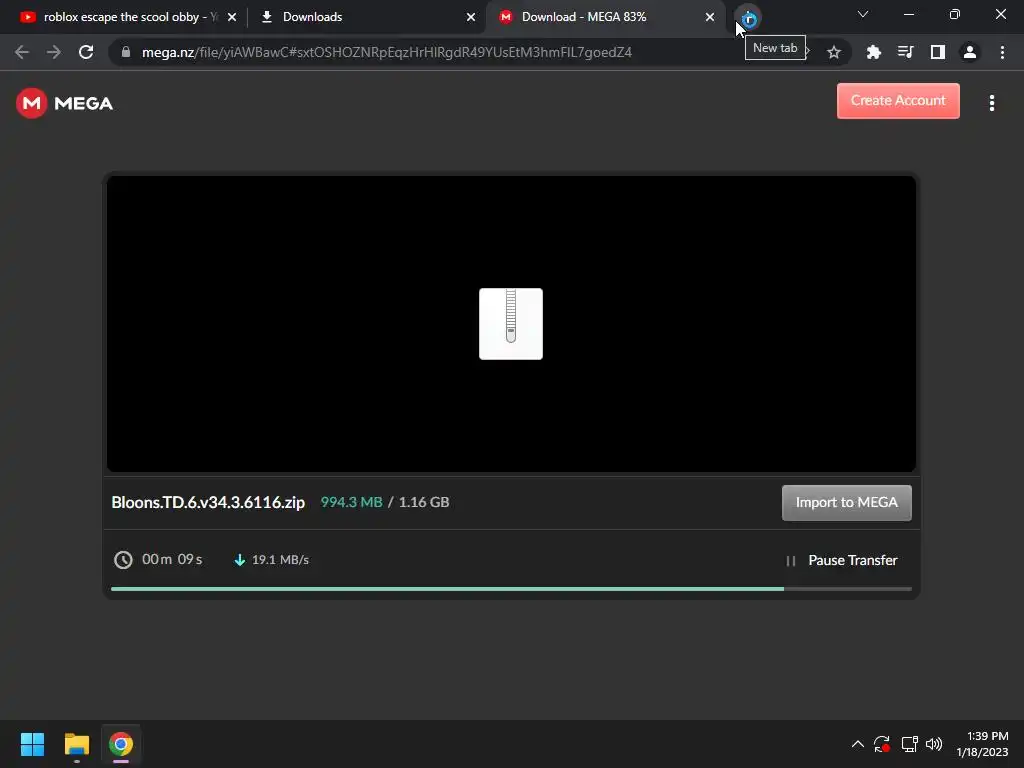Open the media control icon
Screen dimensions: 1024x768
pos(905,52)
